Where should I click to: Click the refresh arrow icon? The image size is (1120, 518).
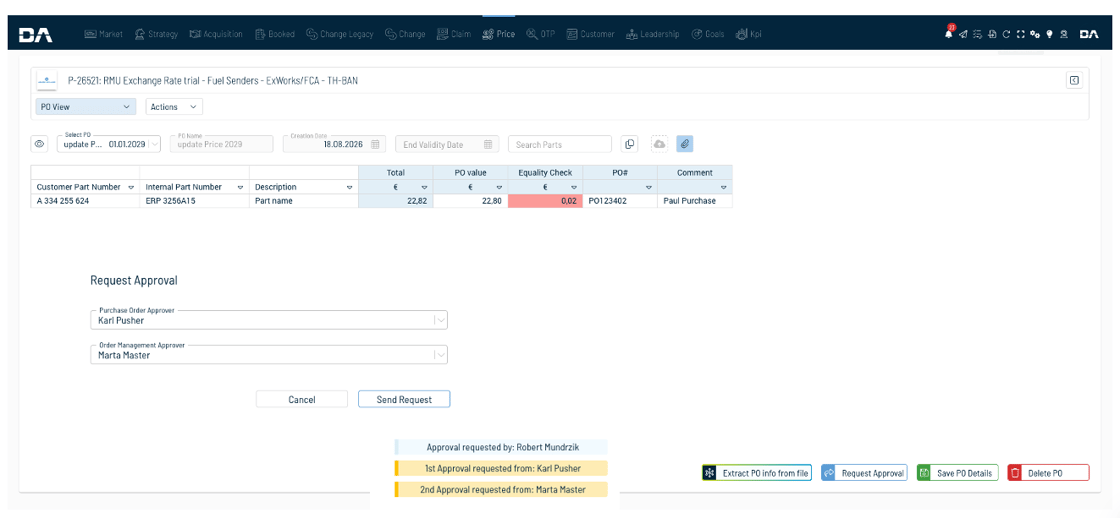[x=1006, y=34]
